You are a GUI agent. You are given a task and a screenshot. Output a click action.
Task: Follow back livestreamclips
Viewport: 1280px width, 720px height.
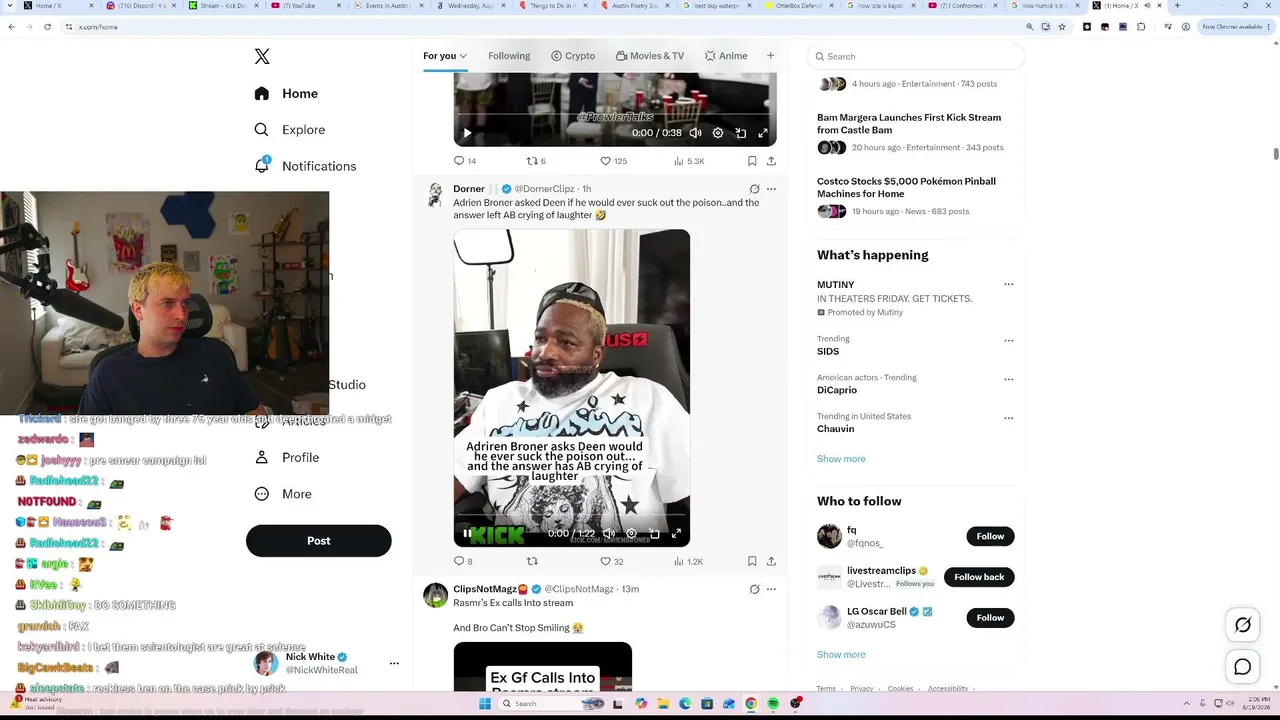pos(979,577)
